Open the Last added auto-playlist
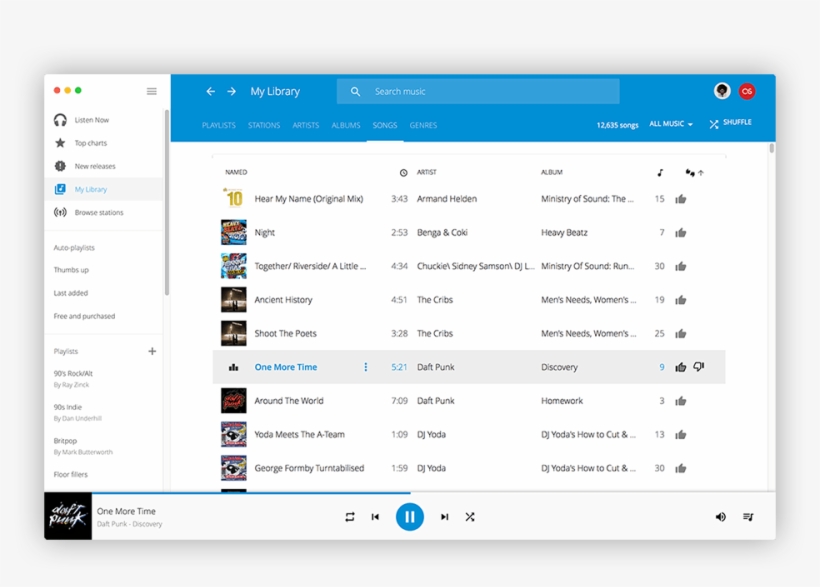 click(x=71, y=293)
